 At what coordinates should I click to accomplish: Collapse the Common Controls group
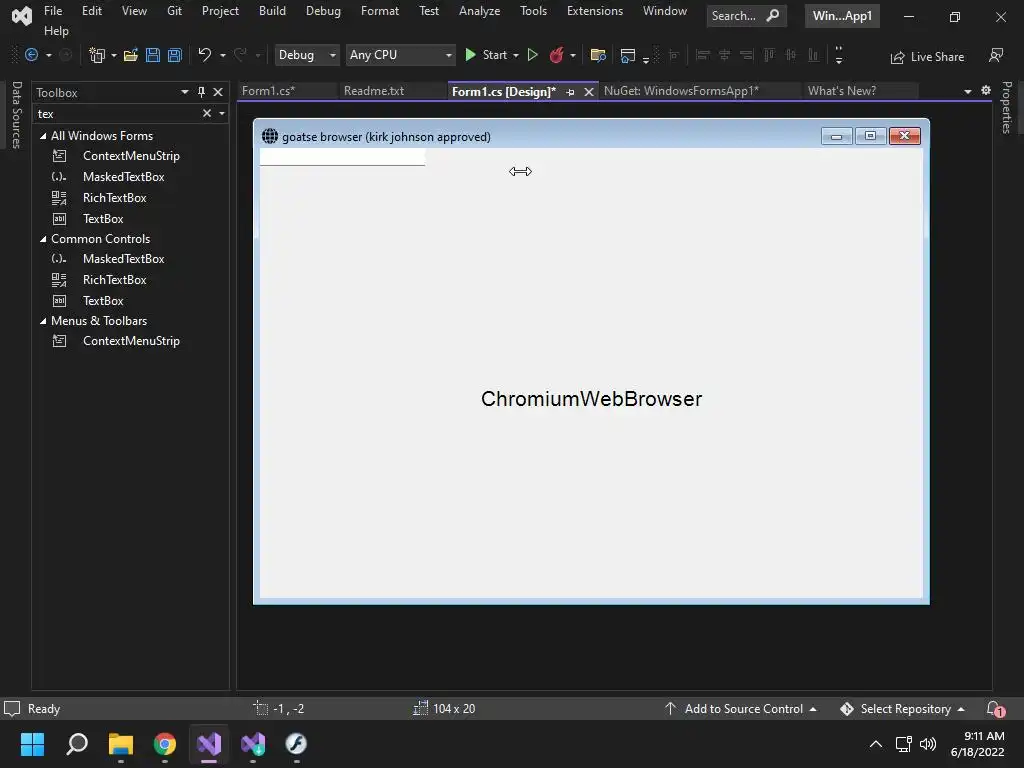pos(43,239)
